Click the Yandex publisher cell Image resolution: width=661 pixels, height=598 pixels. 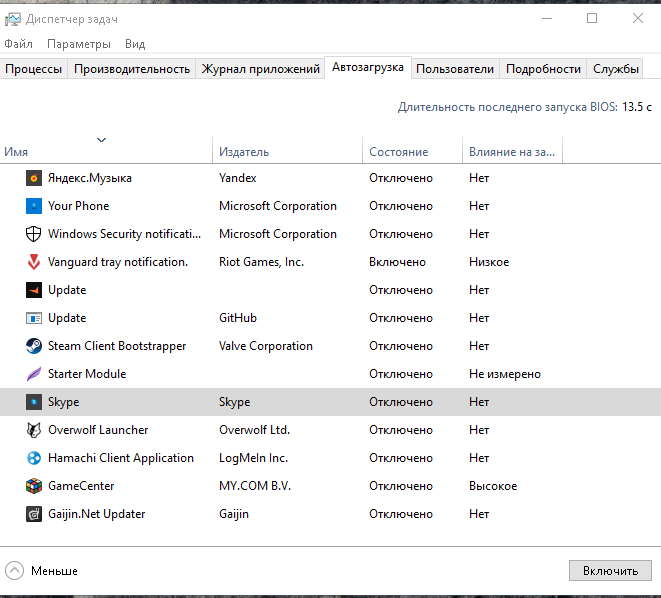[238, 178]
